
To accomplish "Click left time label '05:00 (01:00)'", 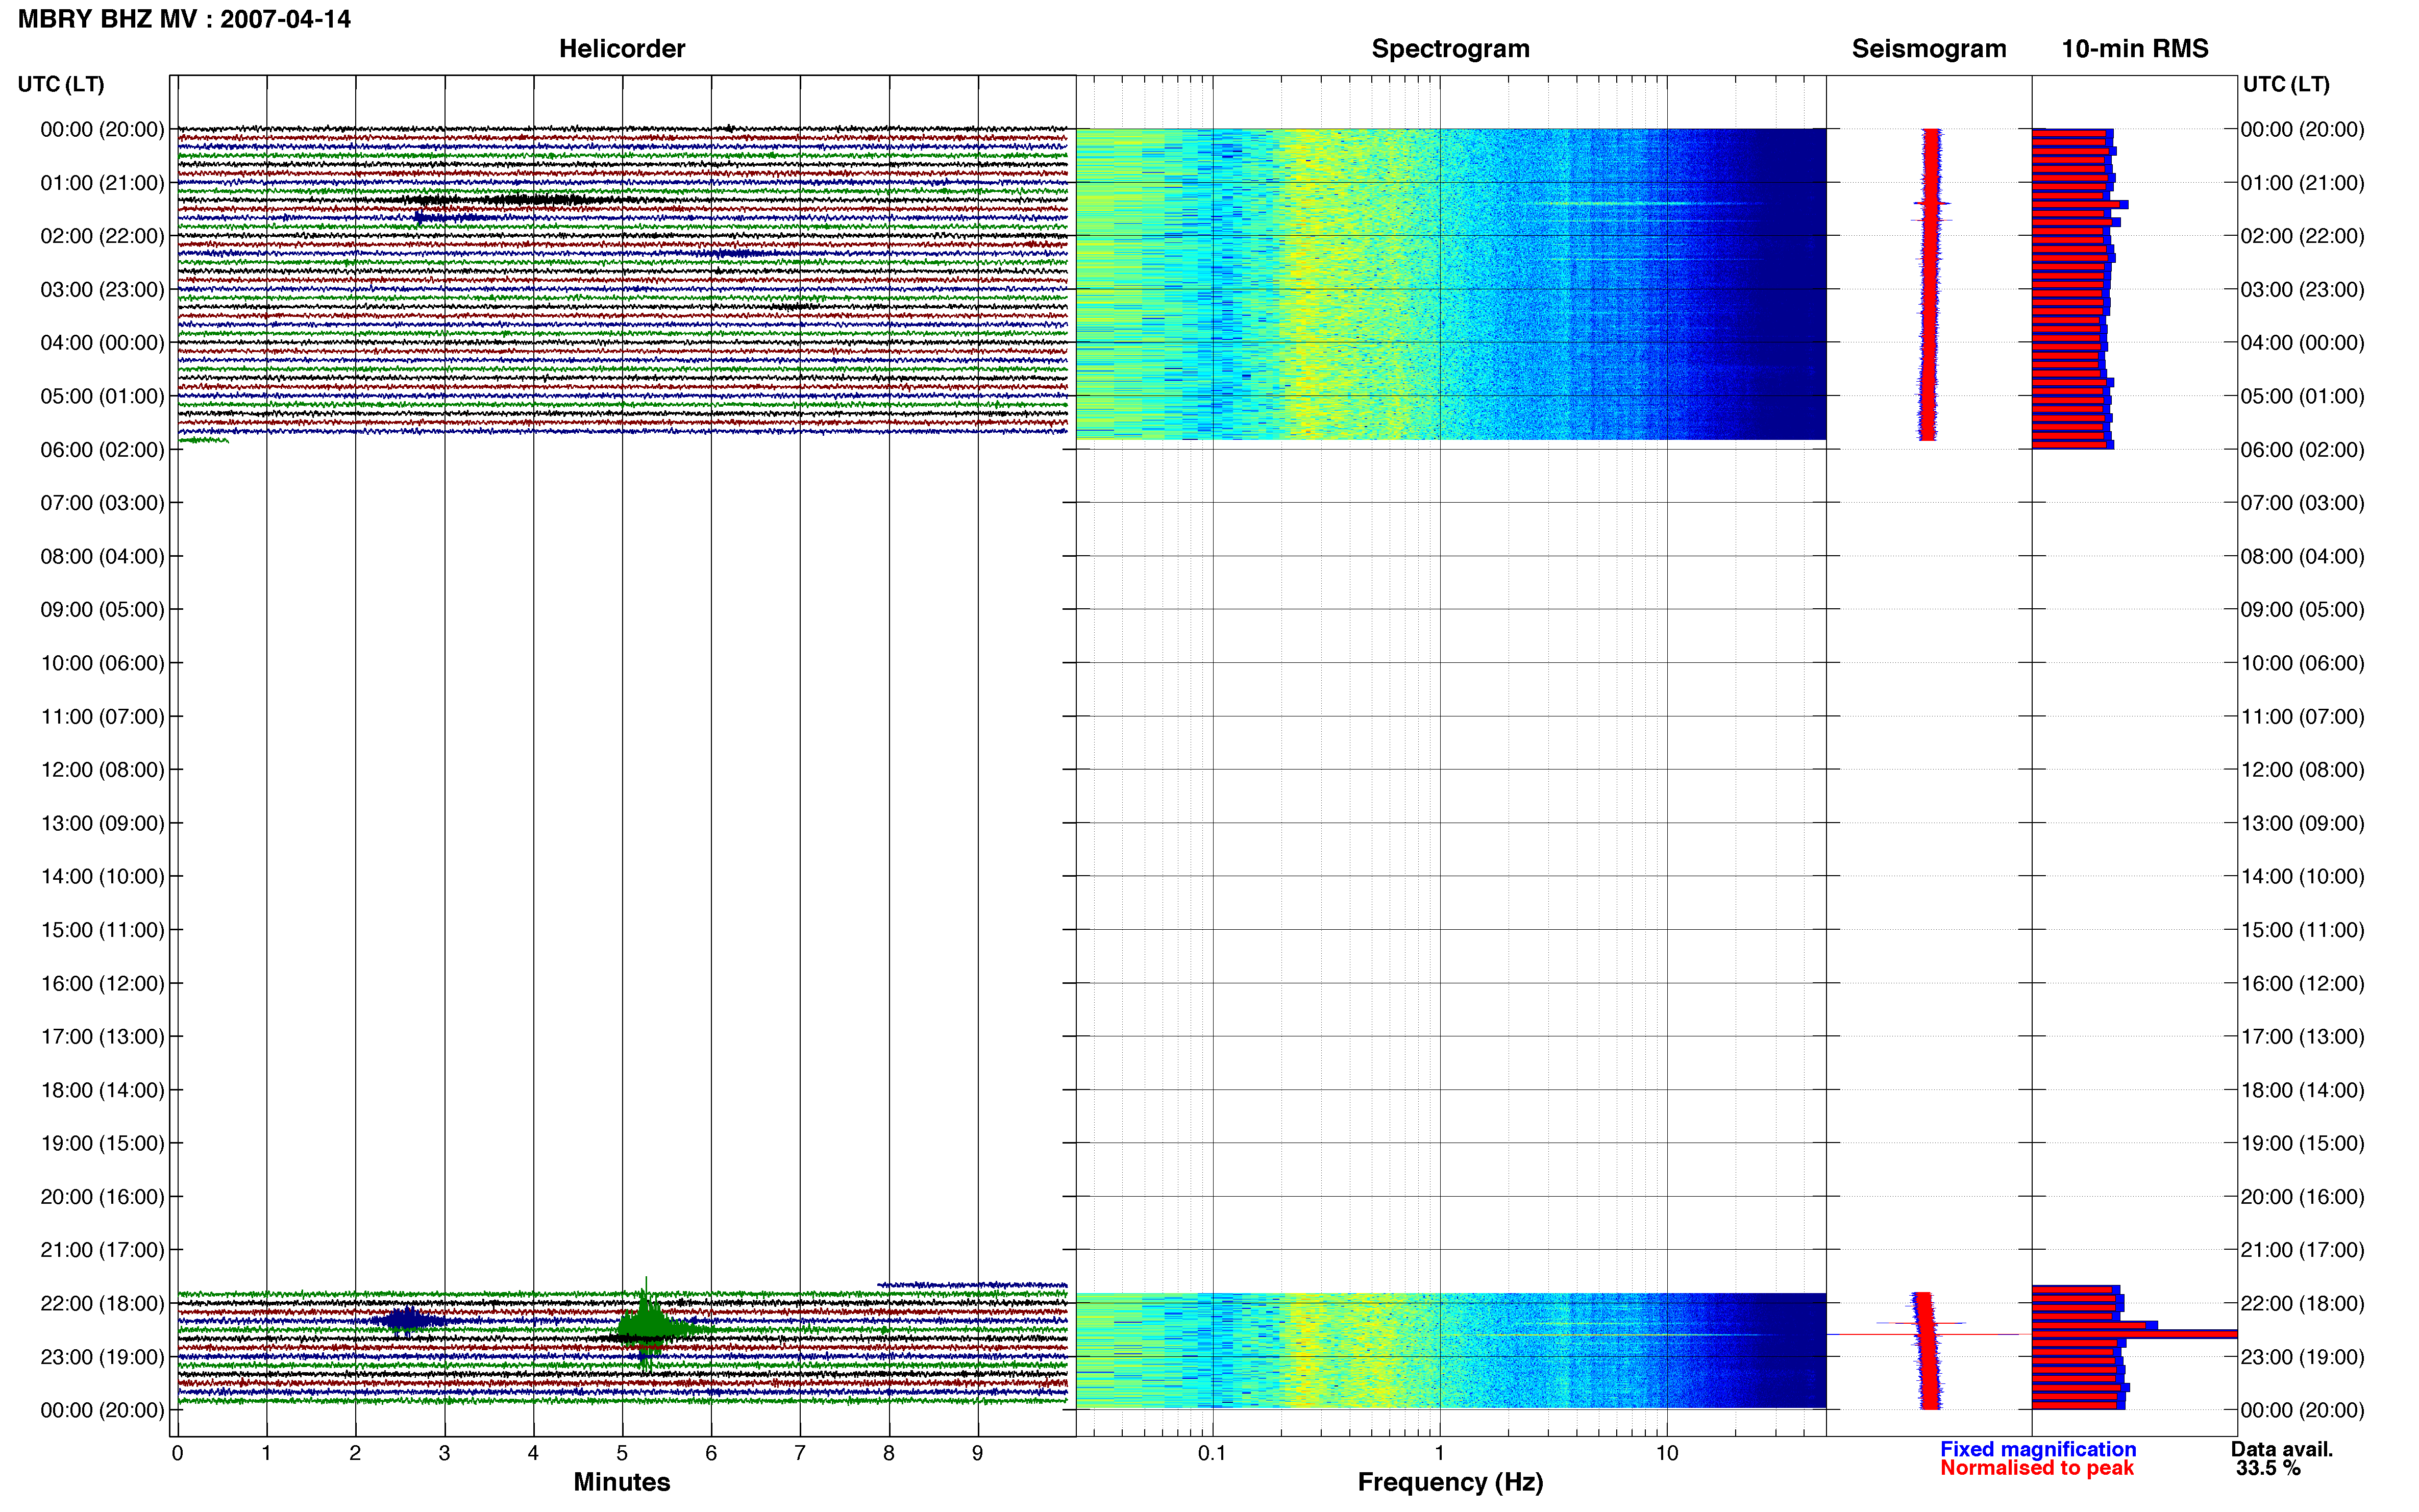I will (102, 396).
